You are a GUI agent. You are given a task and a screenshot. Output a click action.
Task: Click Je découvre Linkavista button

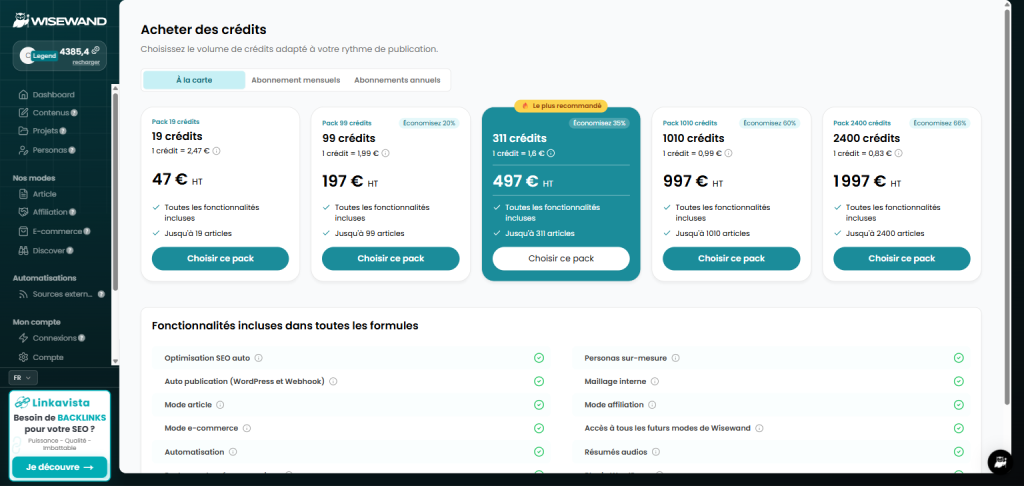tap(59, 467)
